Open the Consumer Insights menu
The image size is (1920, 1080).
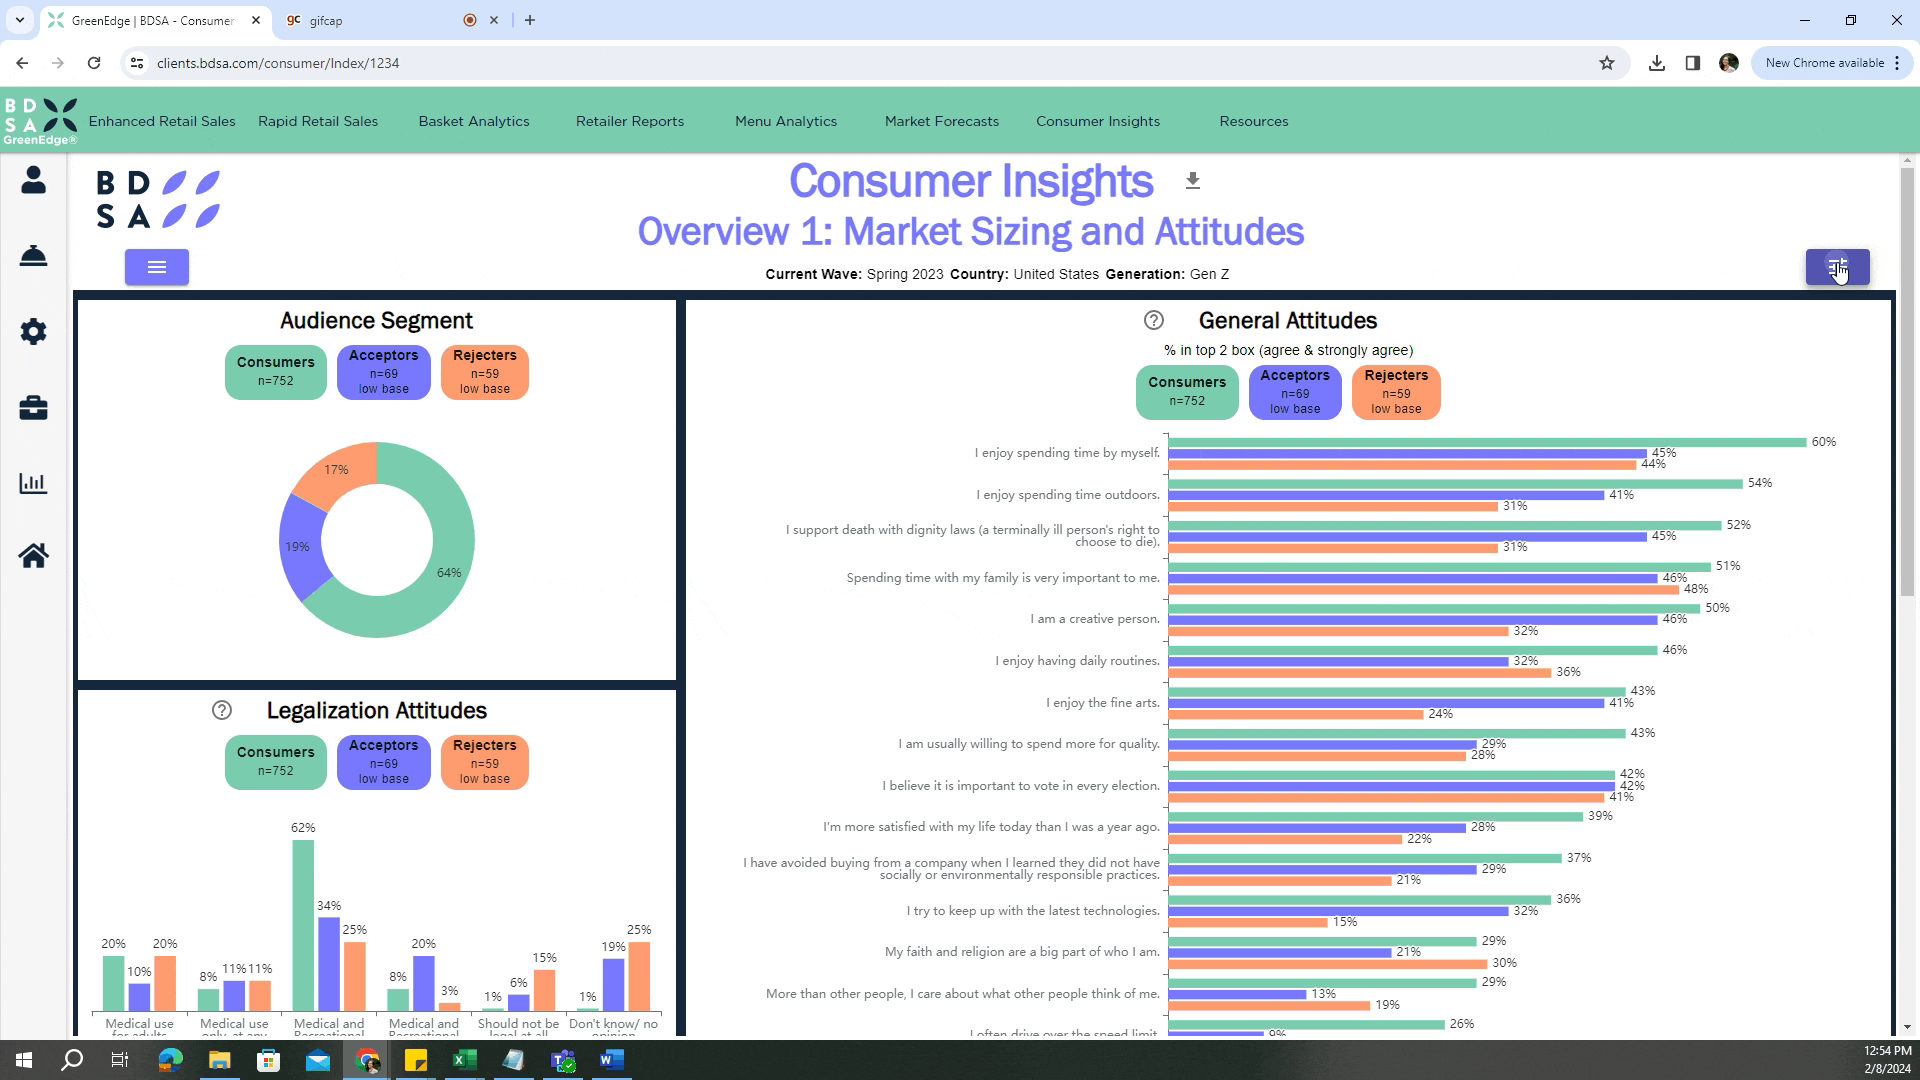1097,121
